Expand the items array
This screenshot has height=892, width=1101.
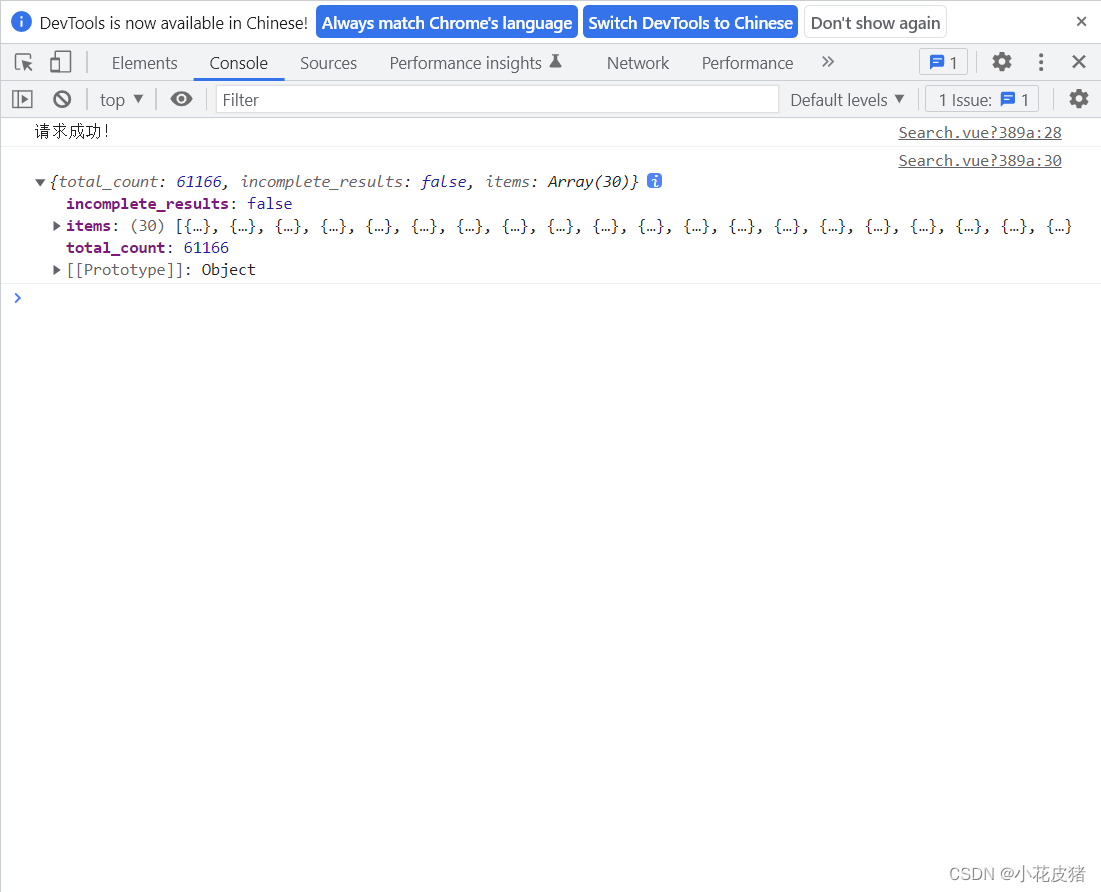pos(57,225)
